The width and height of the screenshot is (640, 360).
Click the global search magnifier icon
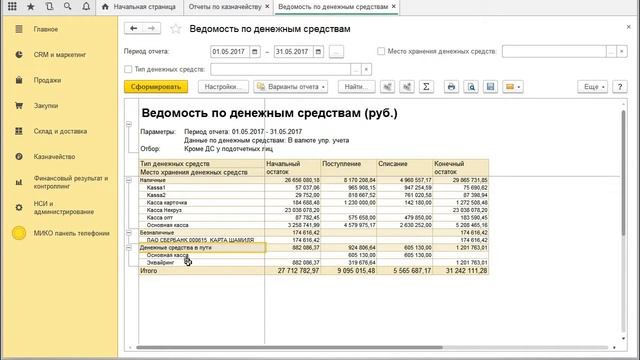point(67,7)
